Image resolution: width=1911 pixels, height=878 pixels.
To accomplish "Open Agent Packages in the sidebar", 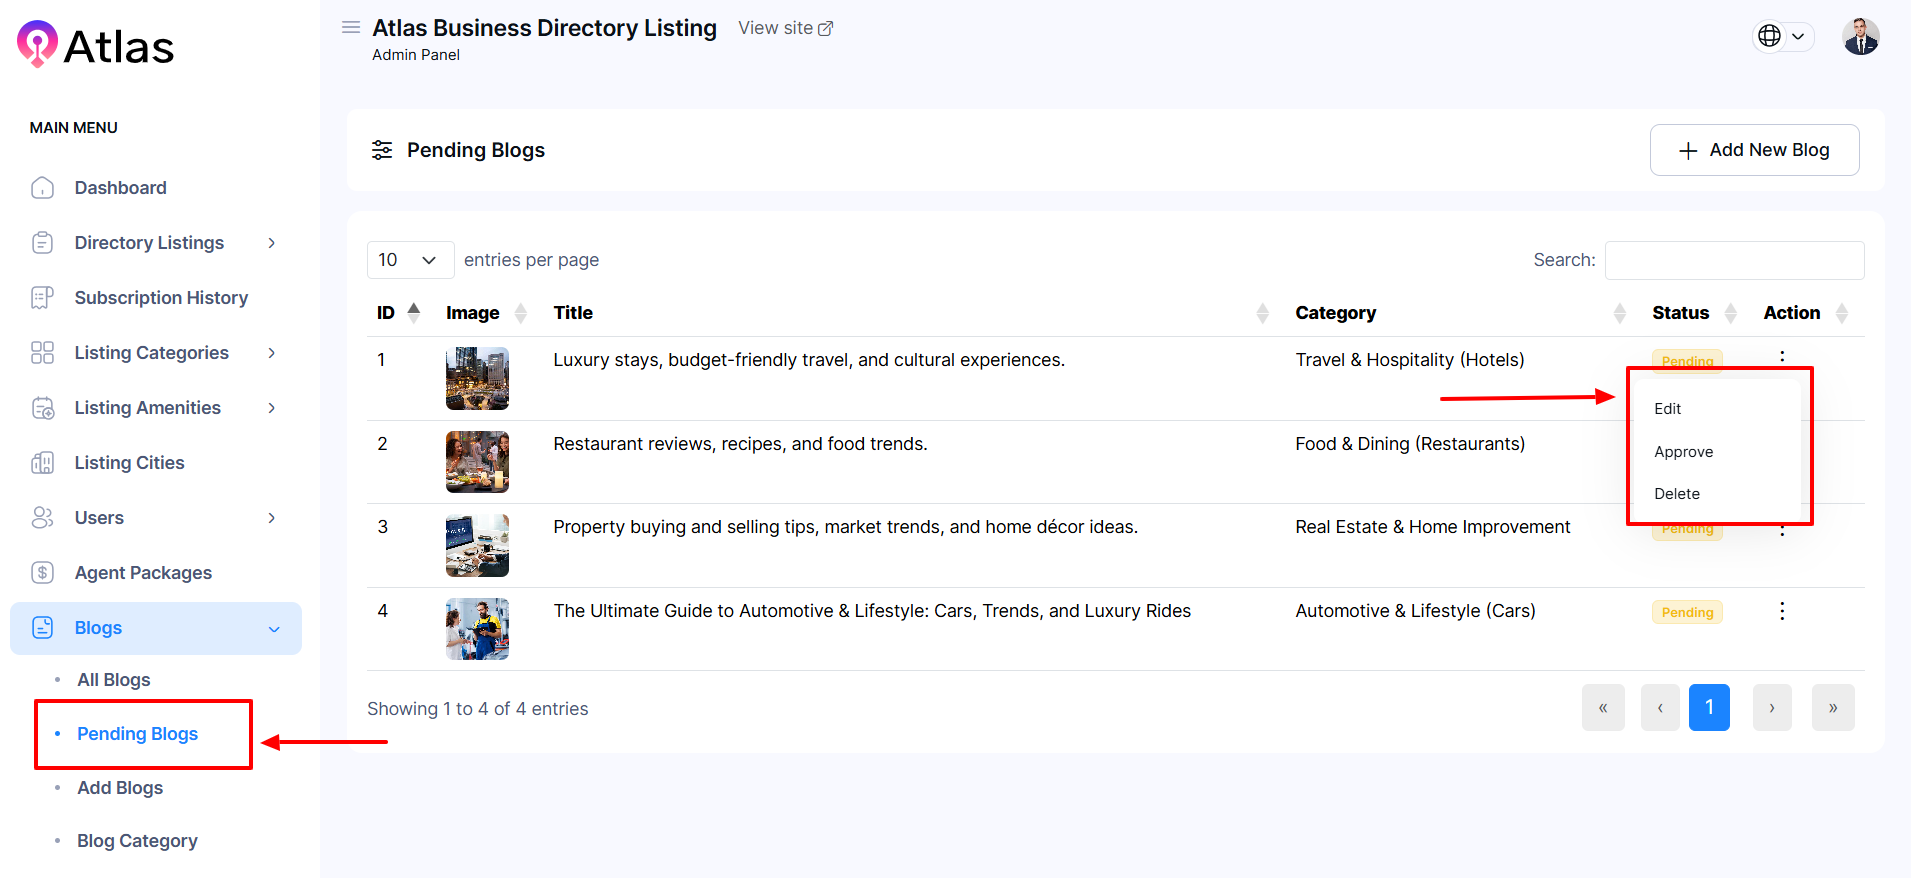I will pos(143,573).
